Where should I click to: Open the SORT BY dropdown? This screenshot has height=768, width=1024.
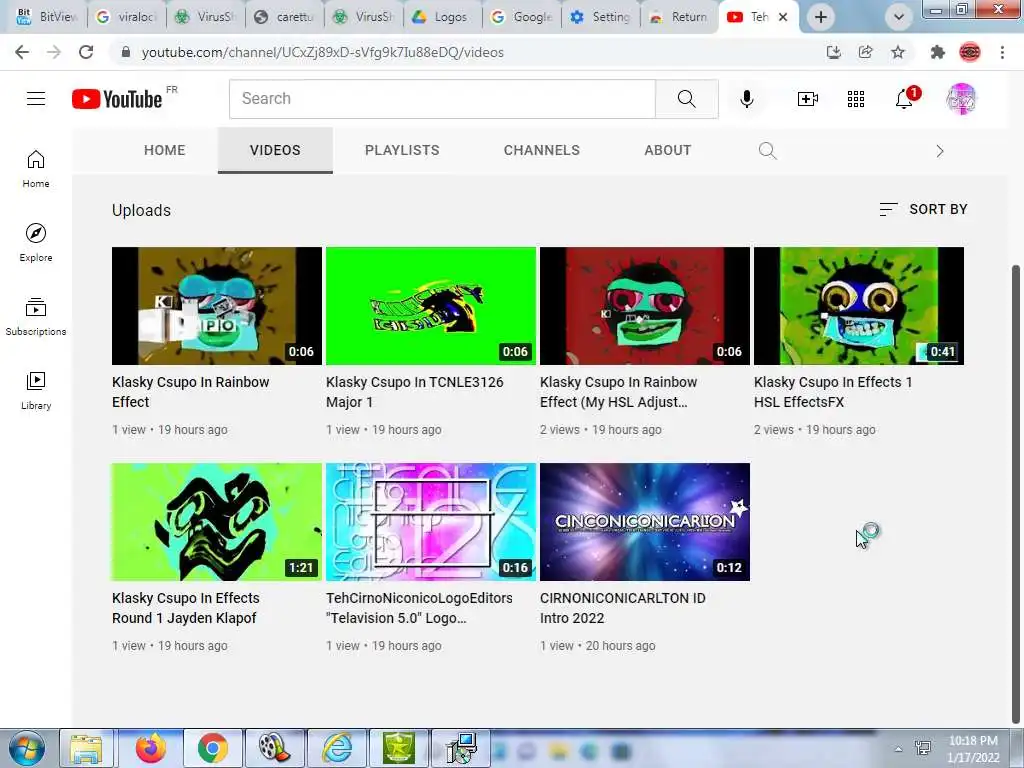923,210
